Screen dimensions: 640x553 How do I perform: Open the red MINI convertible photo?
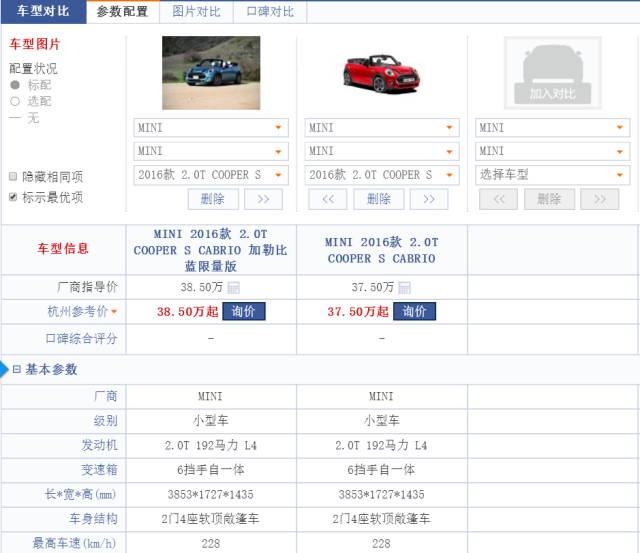tap(382, 73)
